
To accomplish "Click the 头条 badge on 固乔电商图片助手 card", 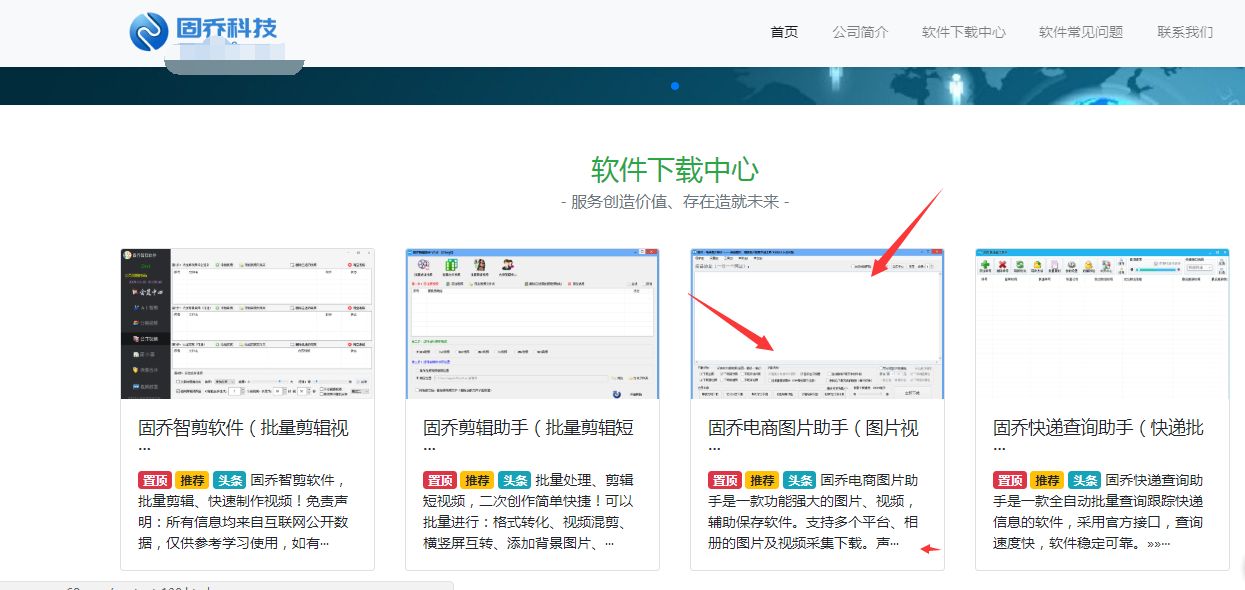I will [x=798, y=479].
